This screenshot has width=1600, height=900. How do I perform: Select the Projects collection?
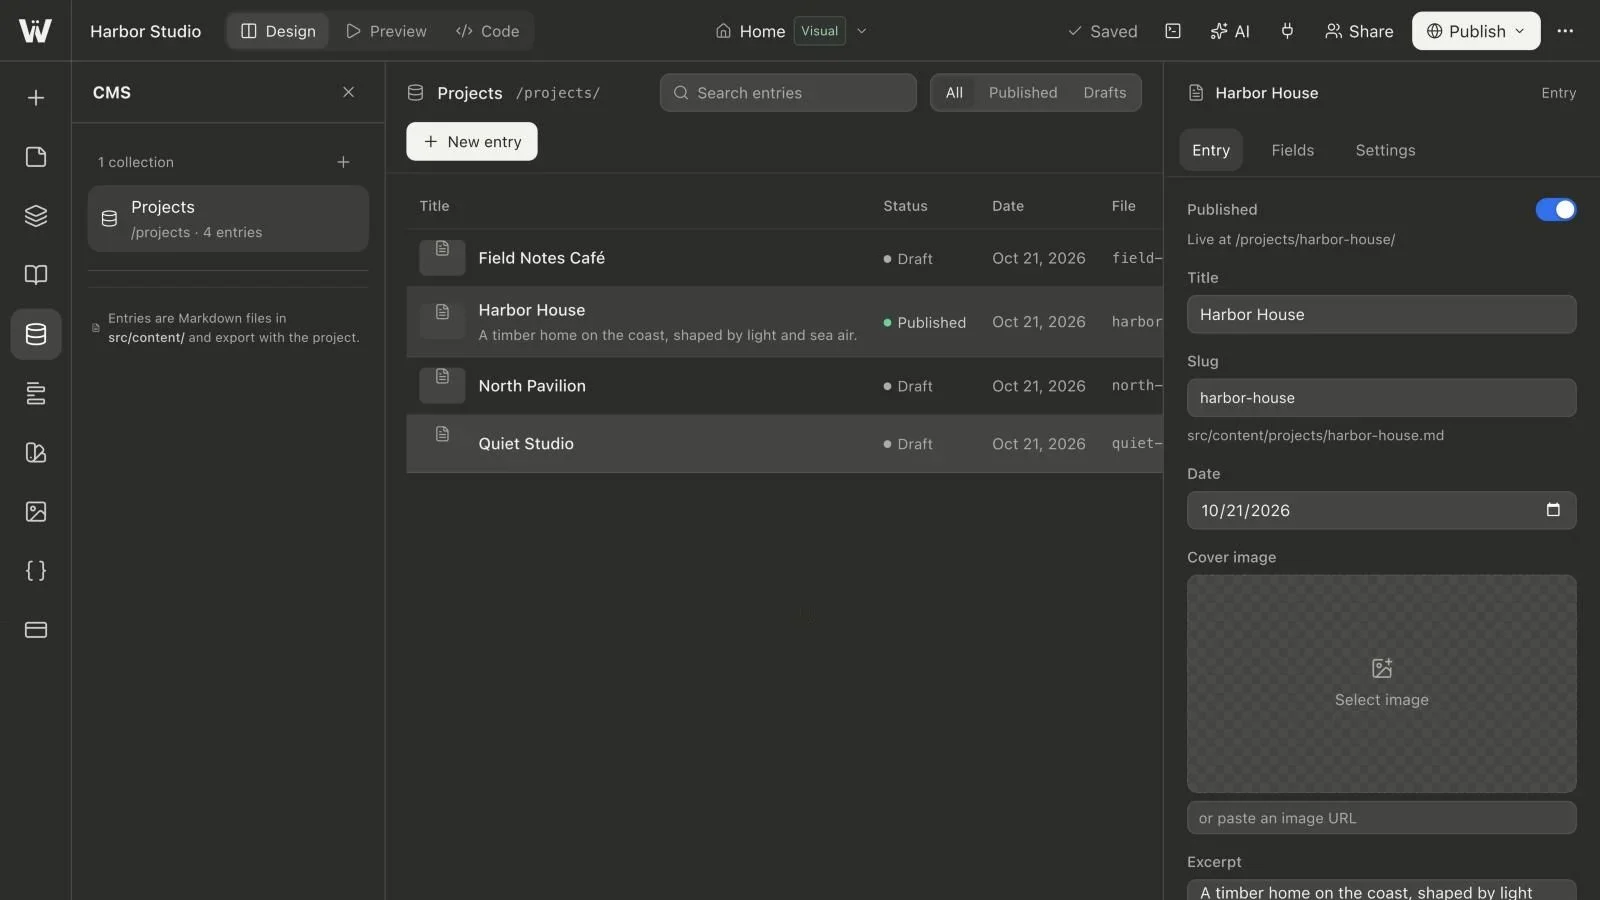pos(228,218)
